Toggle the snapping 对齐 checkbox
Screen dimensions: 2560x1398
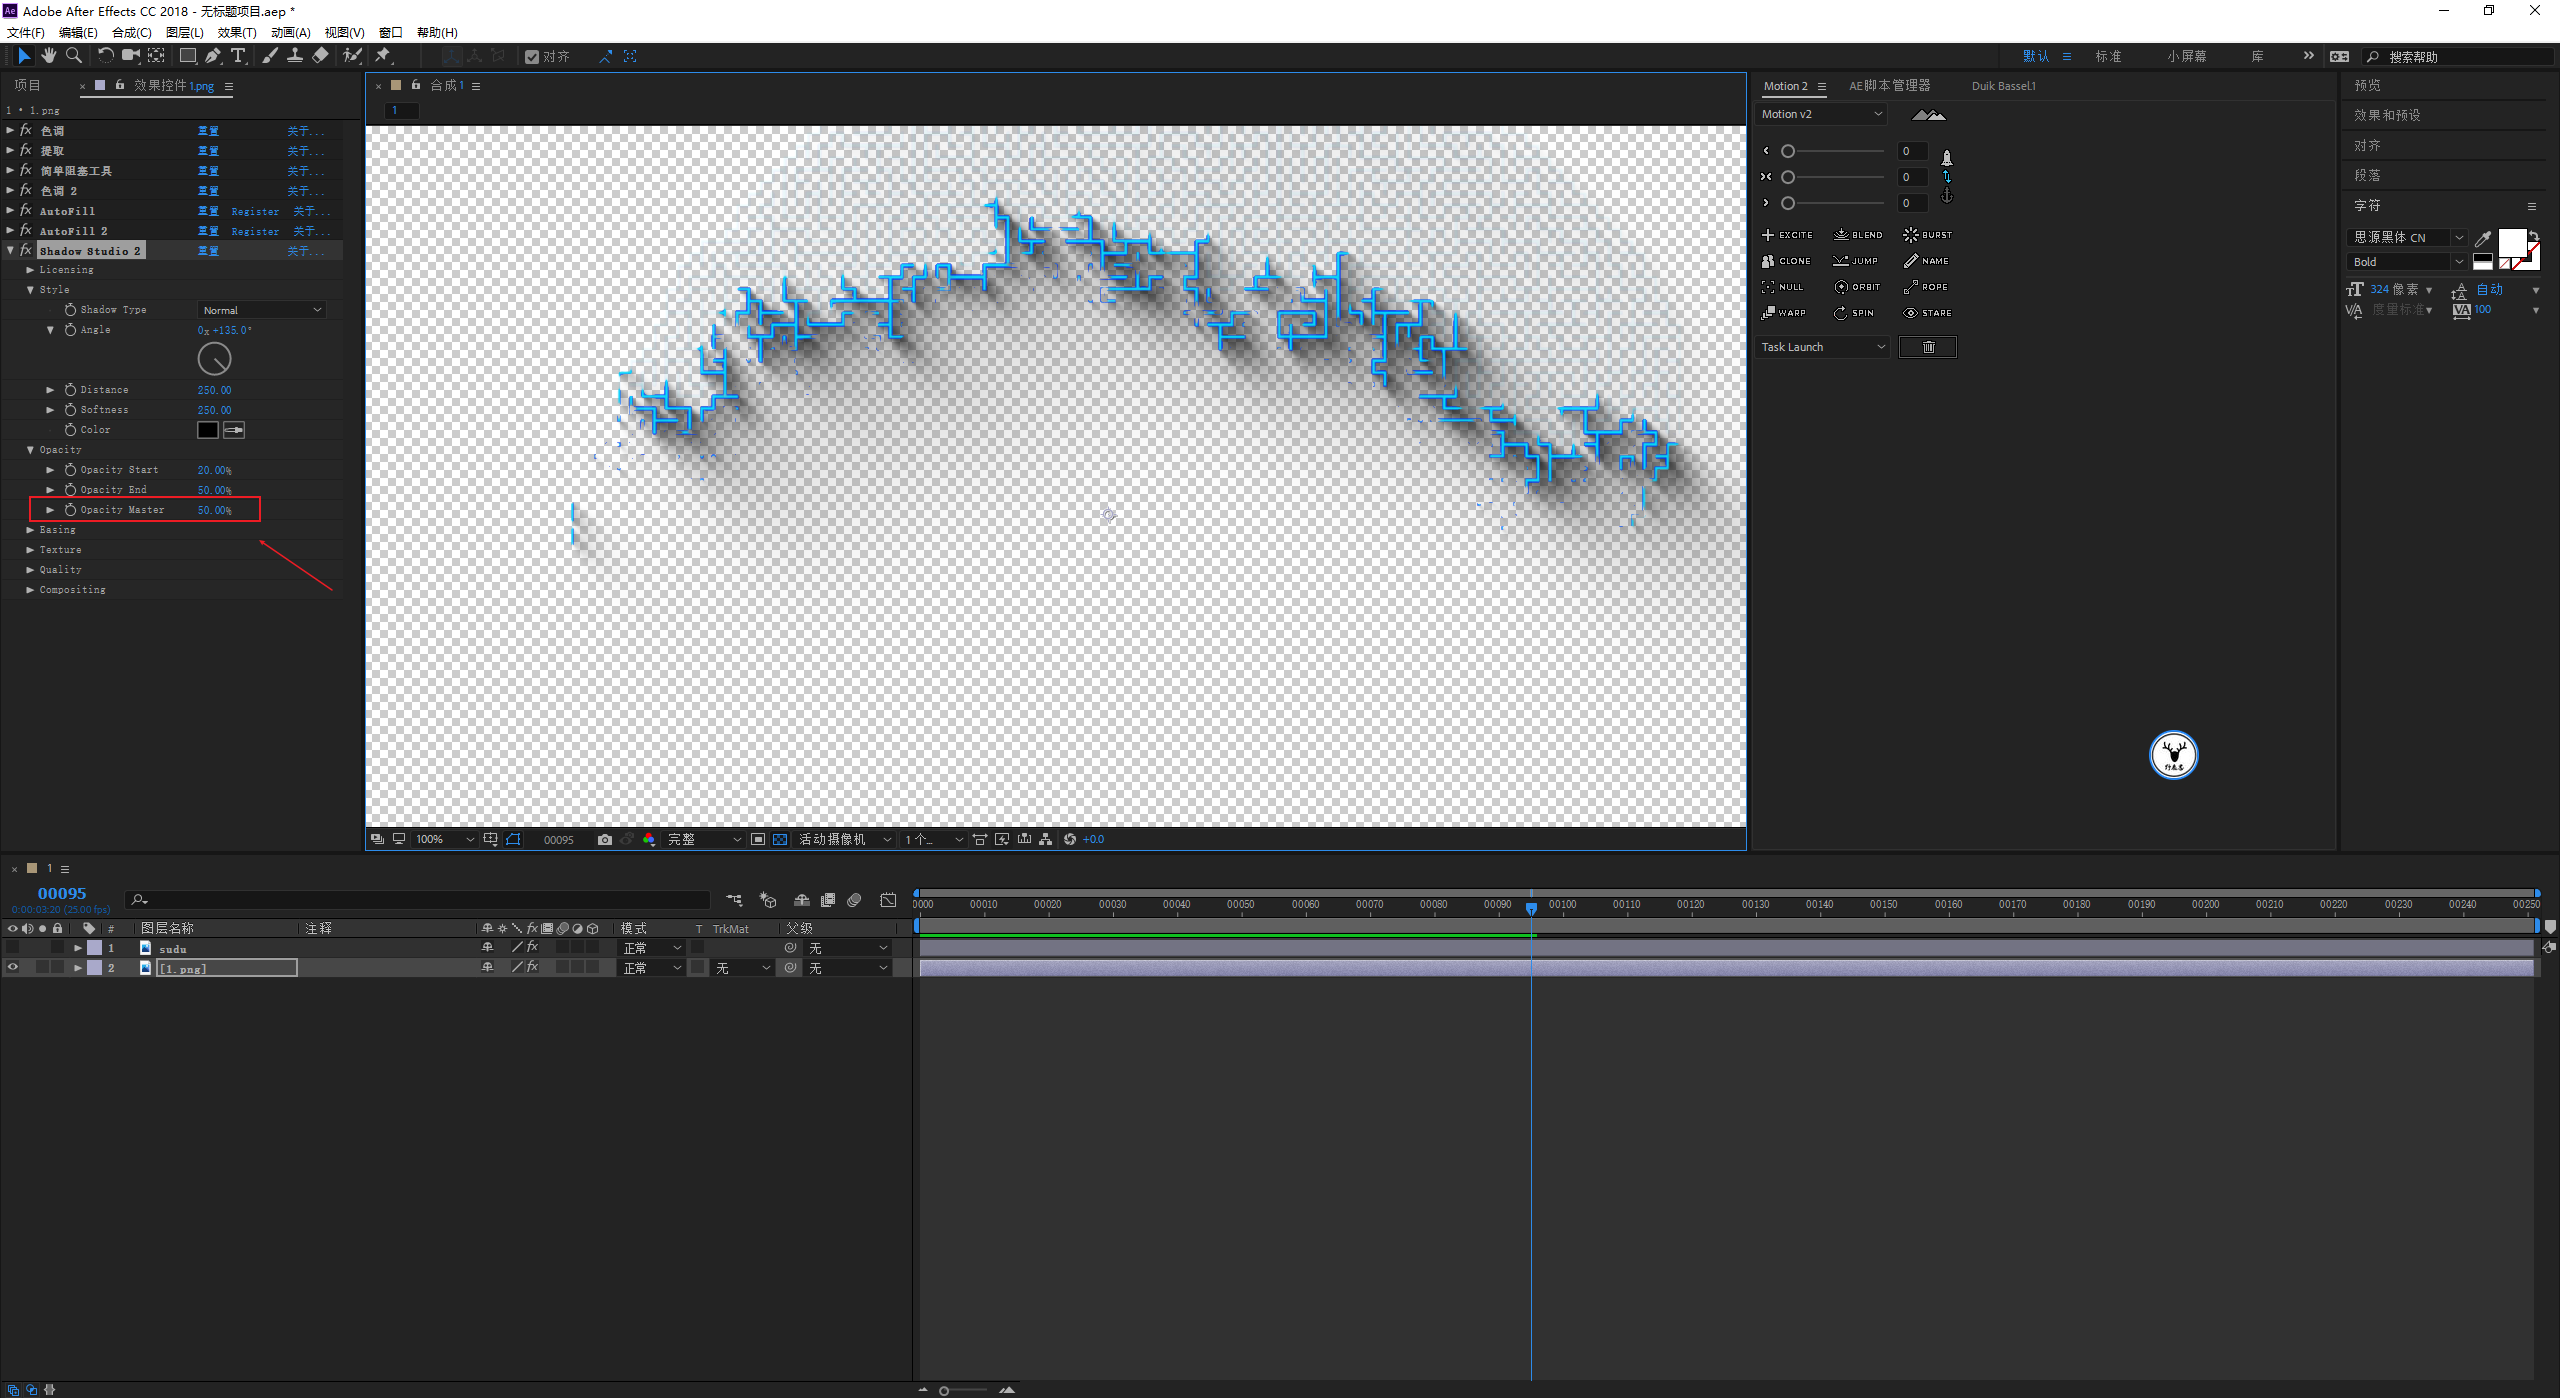(532, 57)
